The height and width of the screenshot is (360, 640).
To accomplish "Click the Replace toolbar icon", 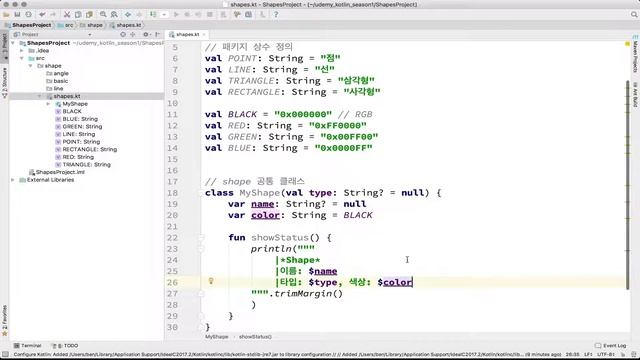I will pos(114,15).
